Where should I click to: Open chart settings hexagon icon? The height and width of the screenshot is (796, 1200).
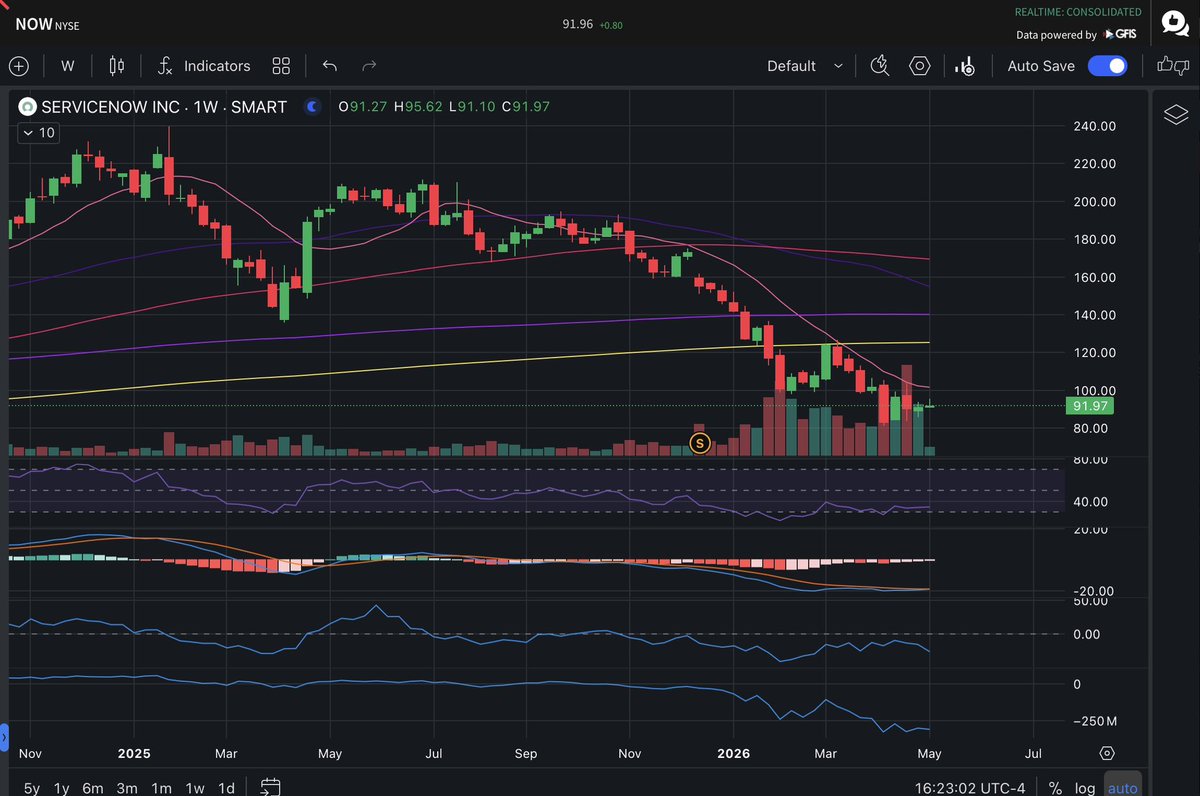click(x=920, y=66)
